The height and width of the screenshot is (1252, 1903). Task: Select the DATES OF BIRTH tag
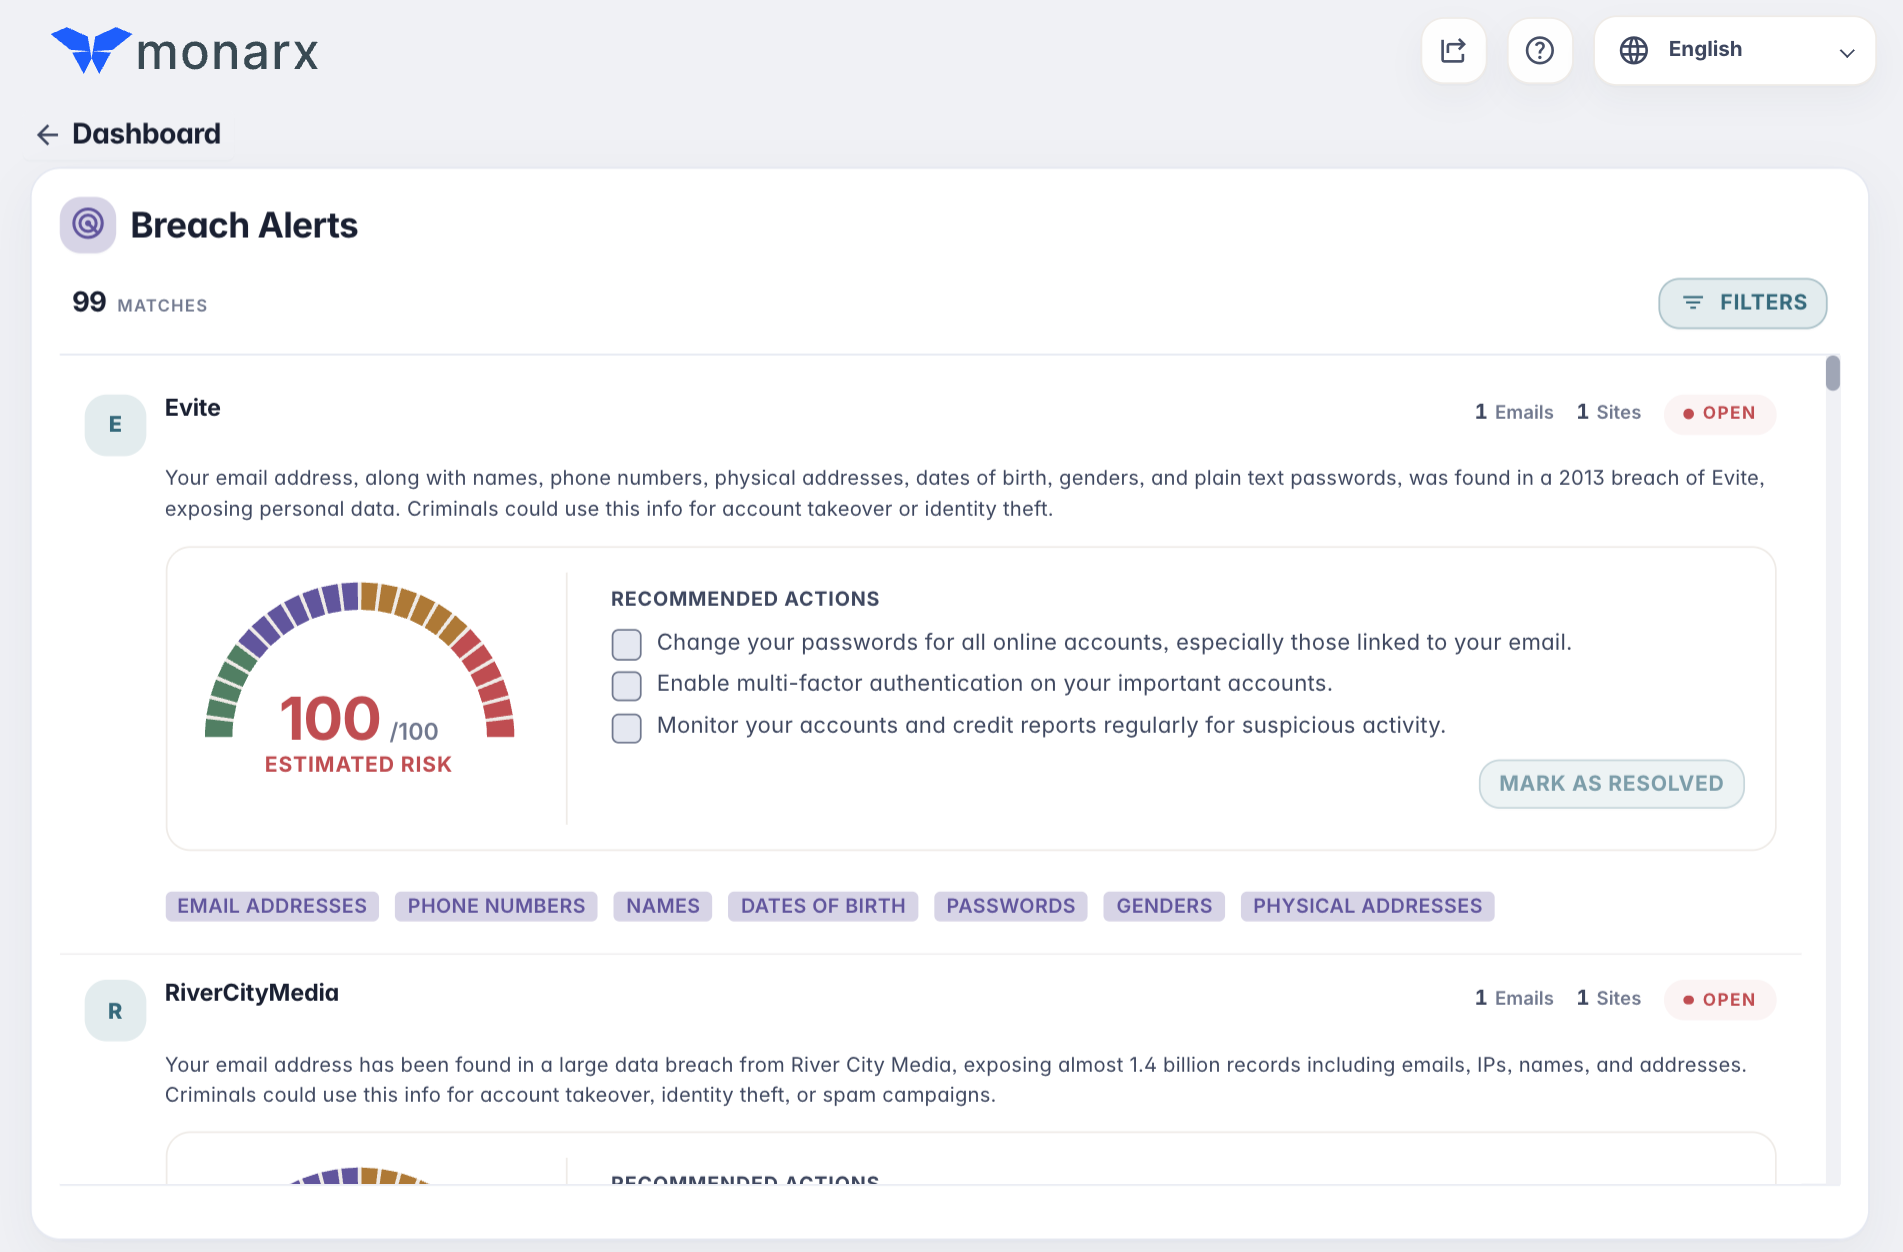tap(823, 906)
